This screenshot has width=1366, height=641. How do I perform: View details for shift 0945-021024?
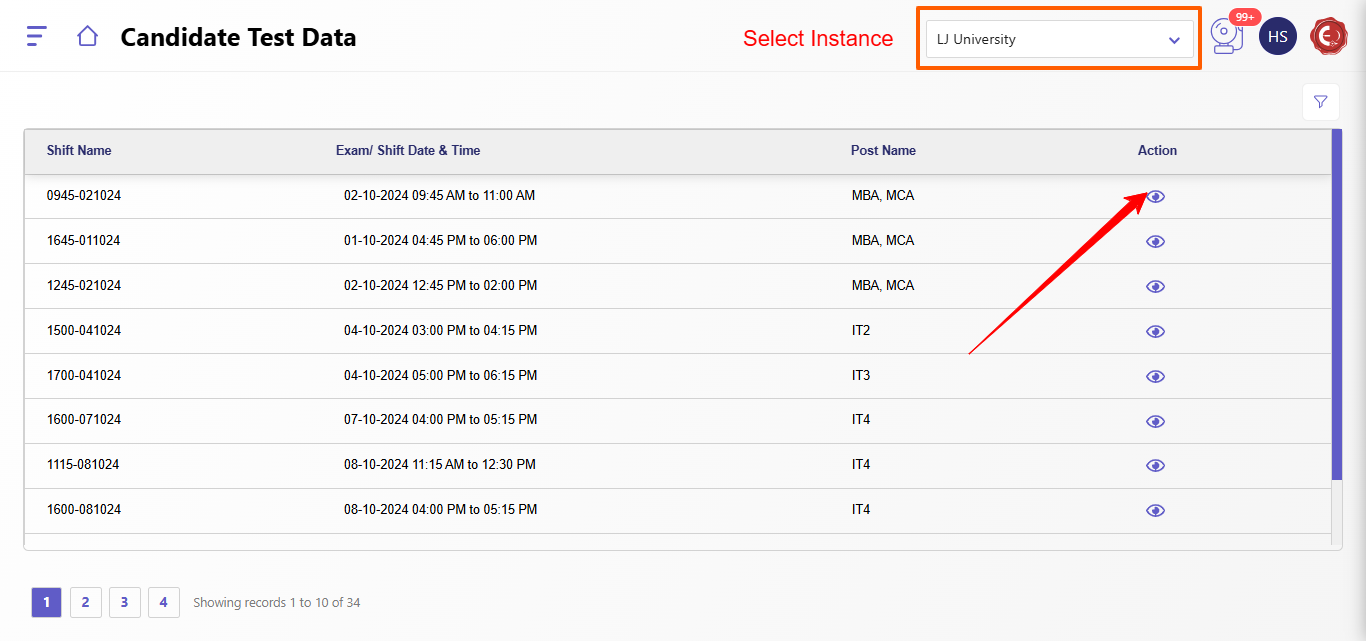(x=1155, y=197)
